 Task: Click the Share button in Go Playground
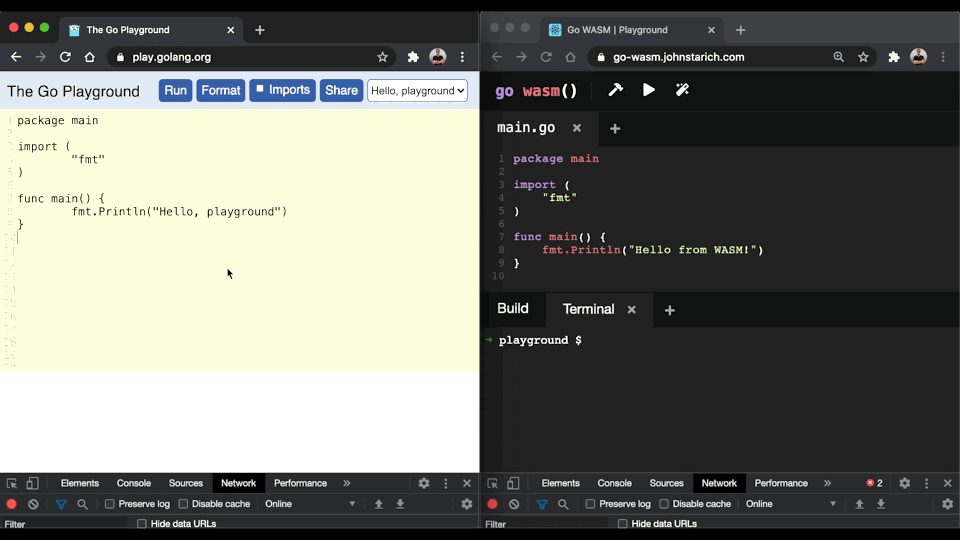[341, 91]
